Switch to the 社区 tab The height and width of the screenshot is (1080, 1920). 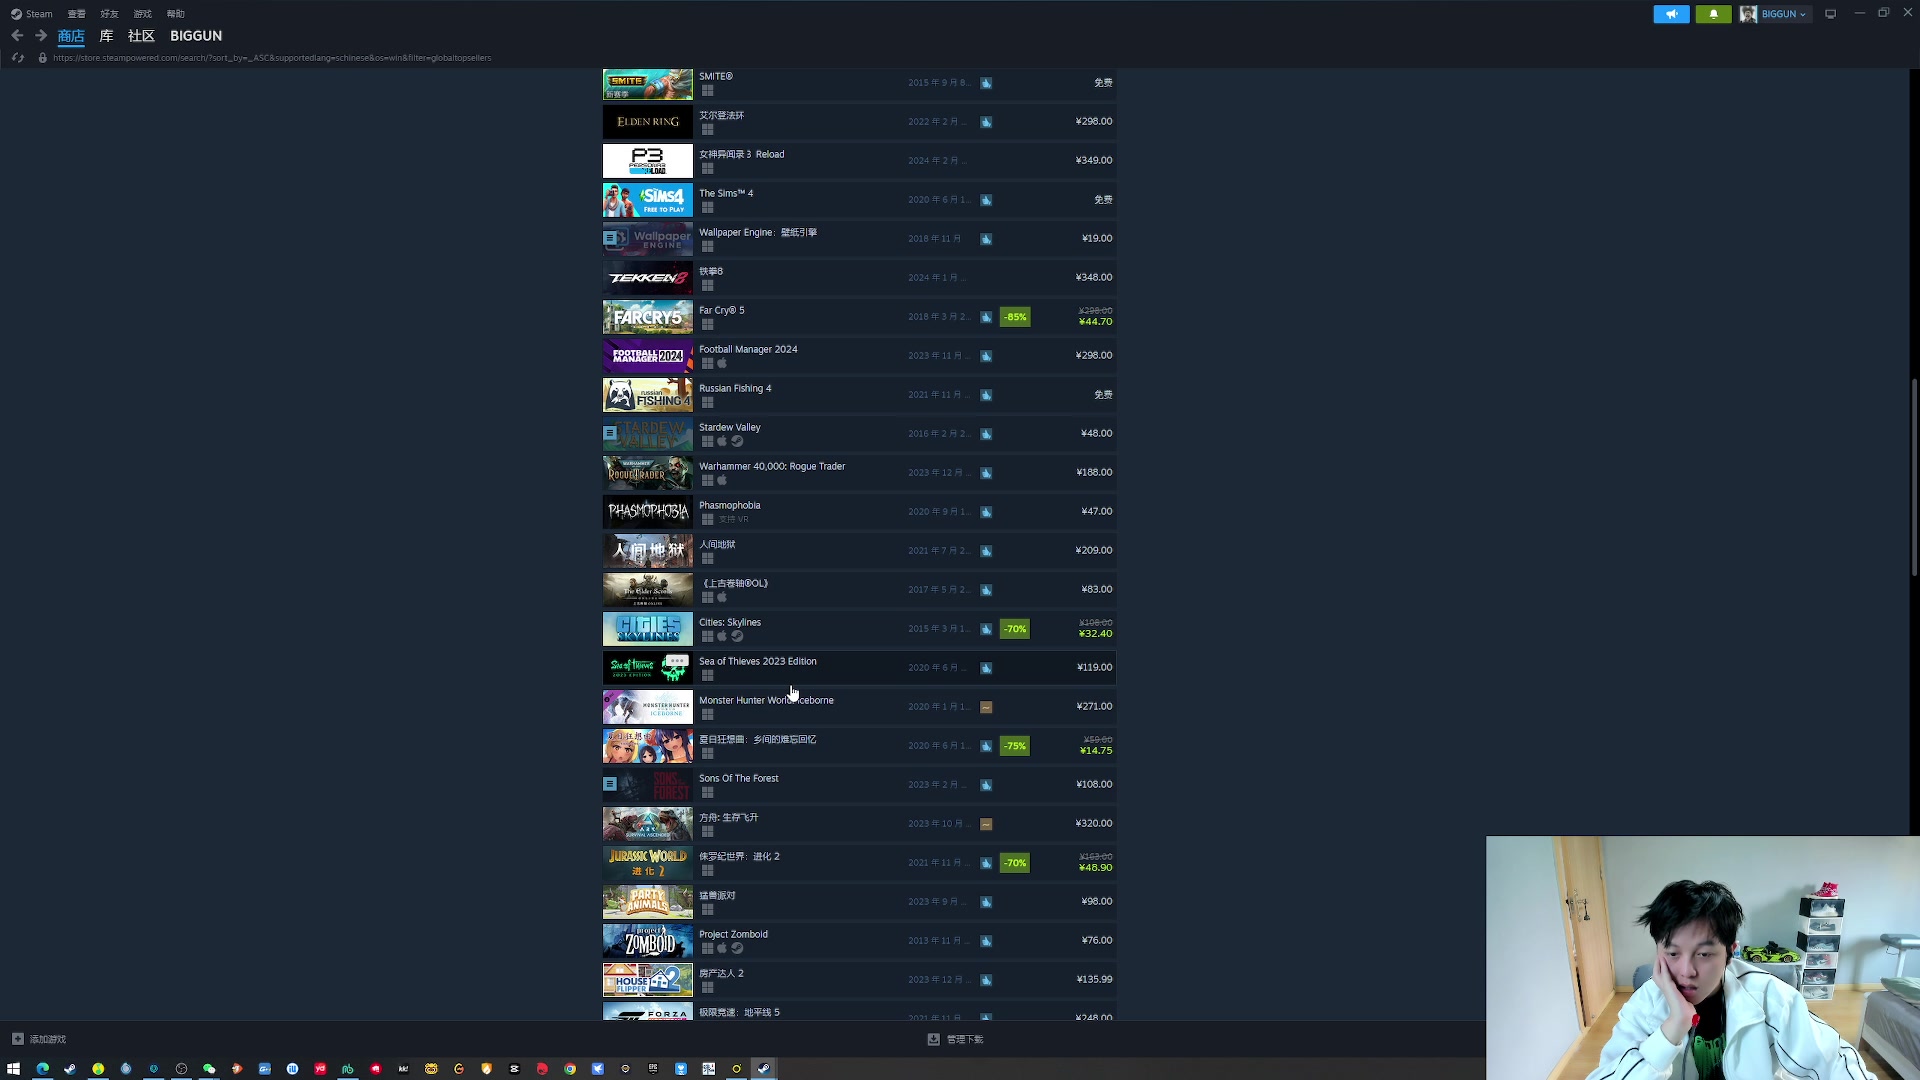click(141, 36)
